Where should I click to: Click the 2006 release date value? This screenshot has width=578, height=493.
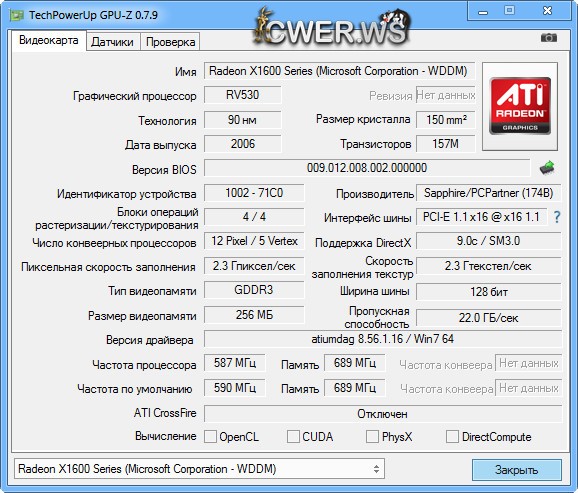click(243, 144)
